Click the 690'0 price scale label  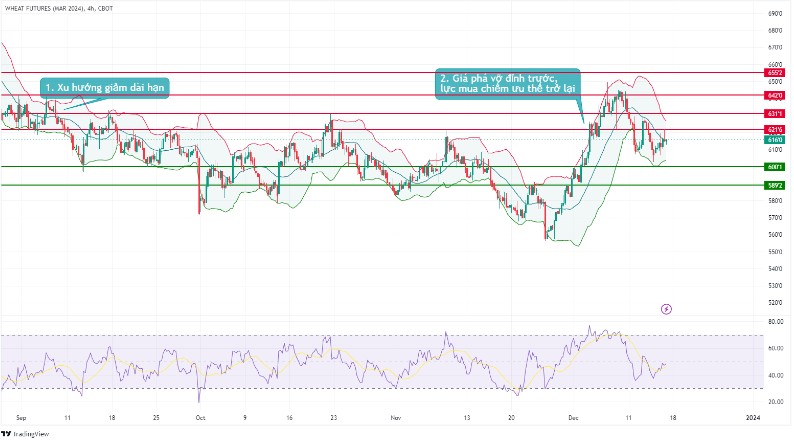775,14
